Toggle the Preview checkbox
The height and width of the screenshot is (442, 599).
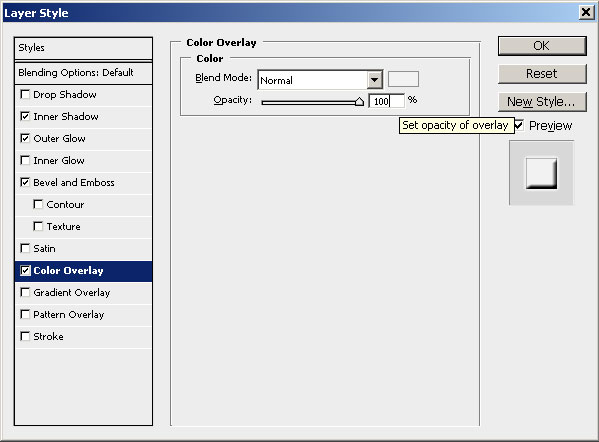pos(519,125)
